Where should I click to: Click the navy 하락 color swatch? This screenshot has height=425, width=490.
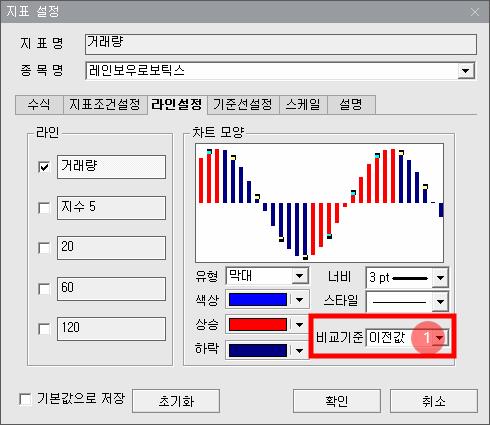258,350
